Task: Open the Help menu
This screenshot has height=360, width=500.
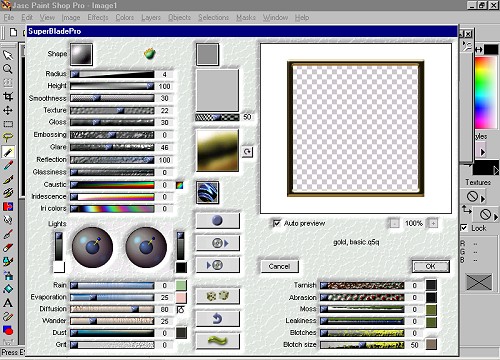Action: (302, 17)
